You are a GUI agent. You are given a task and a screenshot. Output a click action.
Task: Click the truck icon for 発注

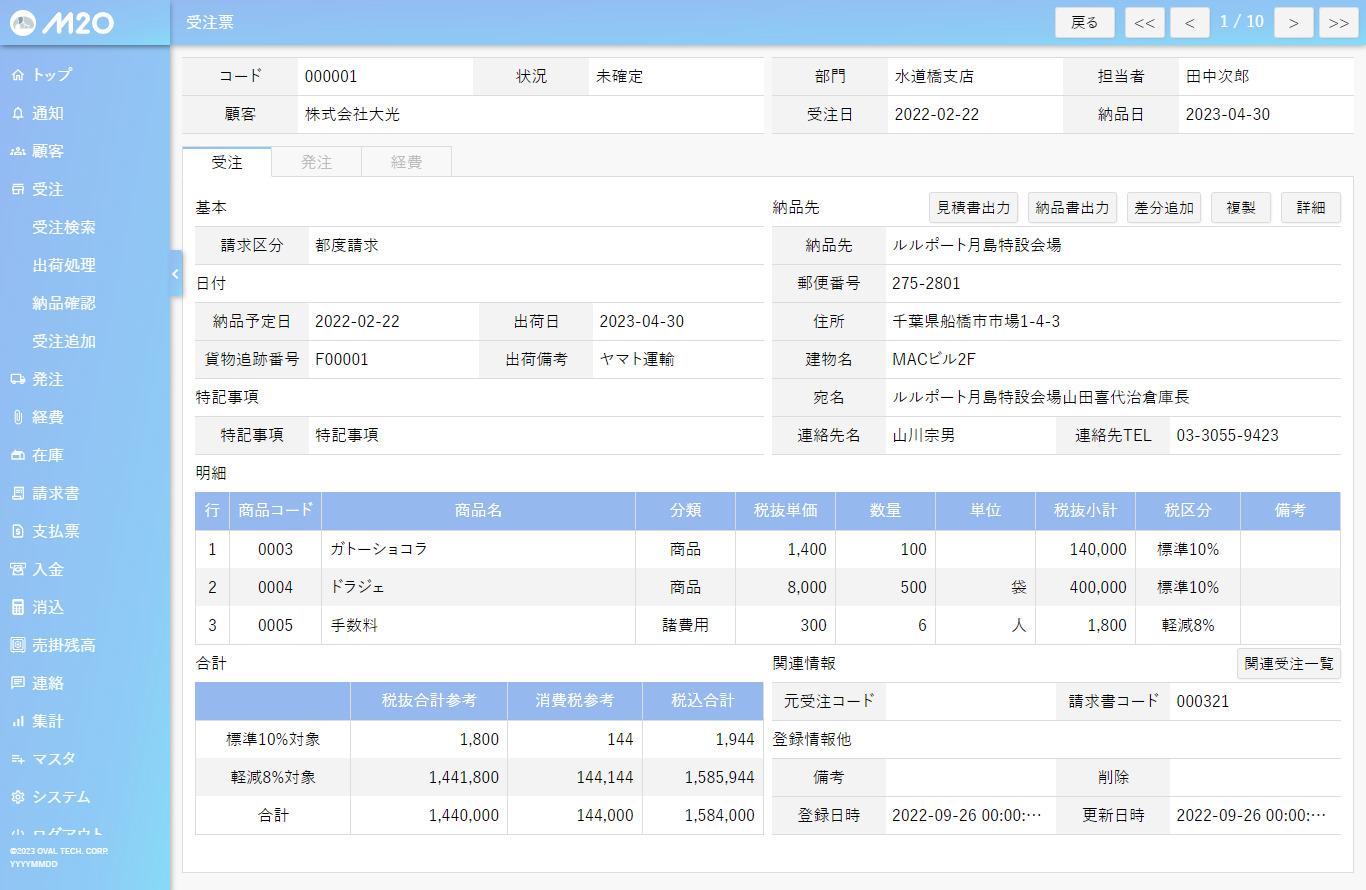point(17,380)
